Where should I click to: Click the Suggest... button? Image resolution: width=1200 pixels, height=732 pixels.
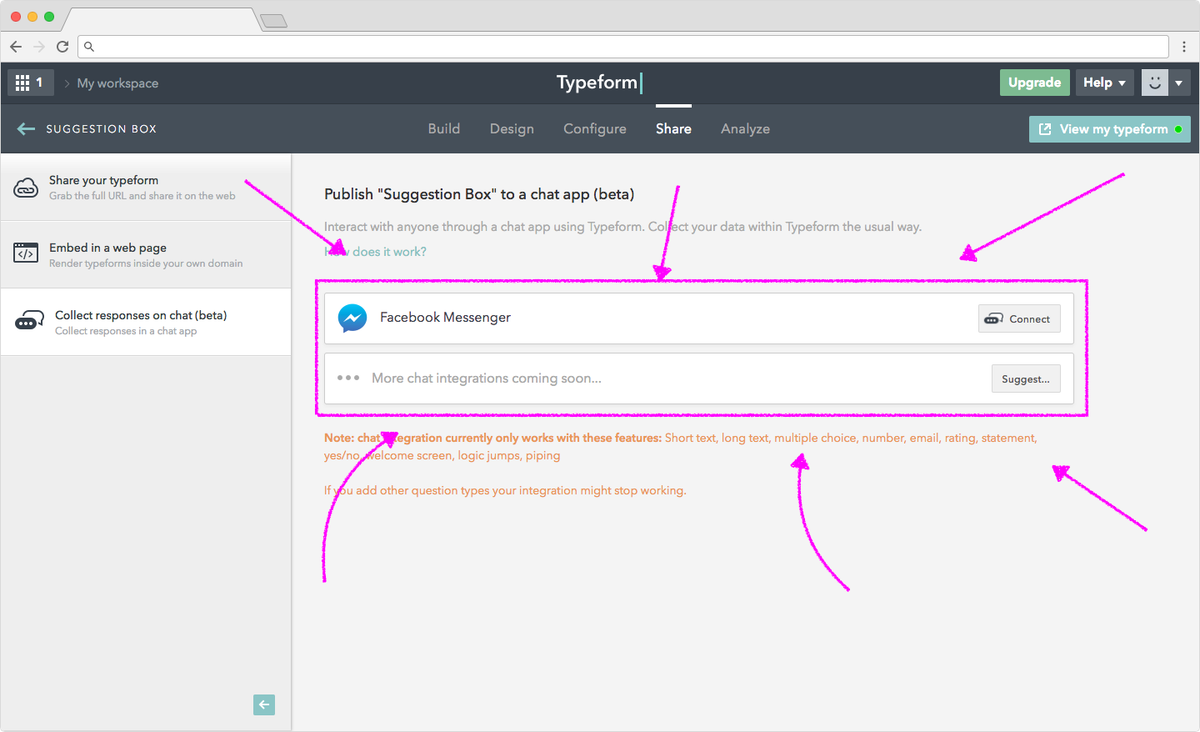(x=1026, y=379)
